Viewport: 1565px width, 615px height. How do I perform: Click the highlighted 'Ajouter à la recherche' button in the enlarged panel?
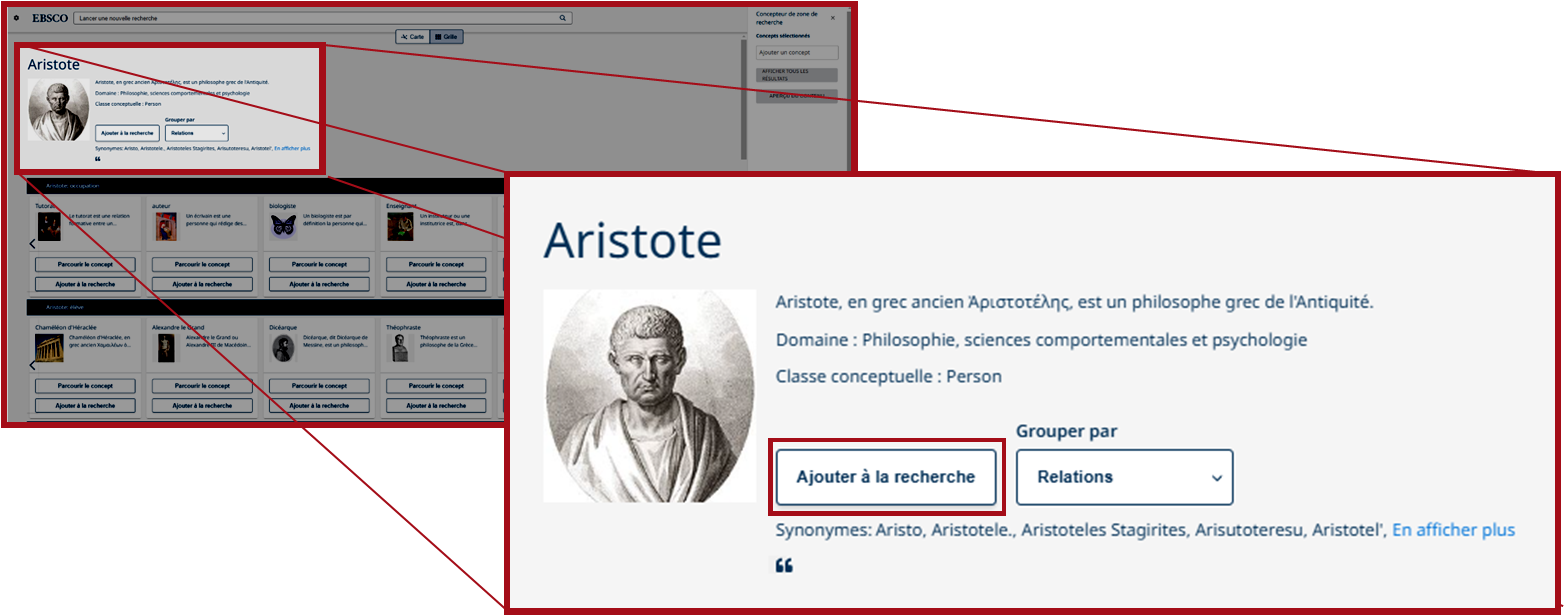[885, 477]
